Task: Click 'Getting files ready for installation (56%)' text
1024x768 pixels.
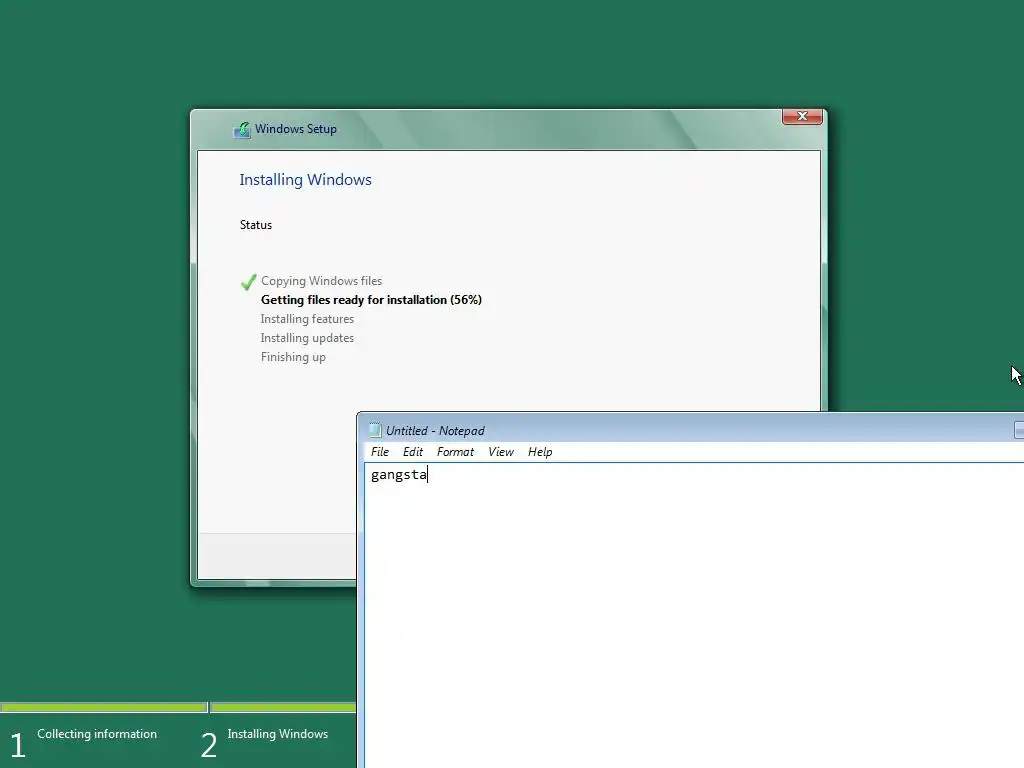Action: [371, 300]
